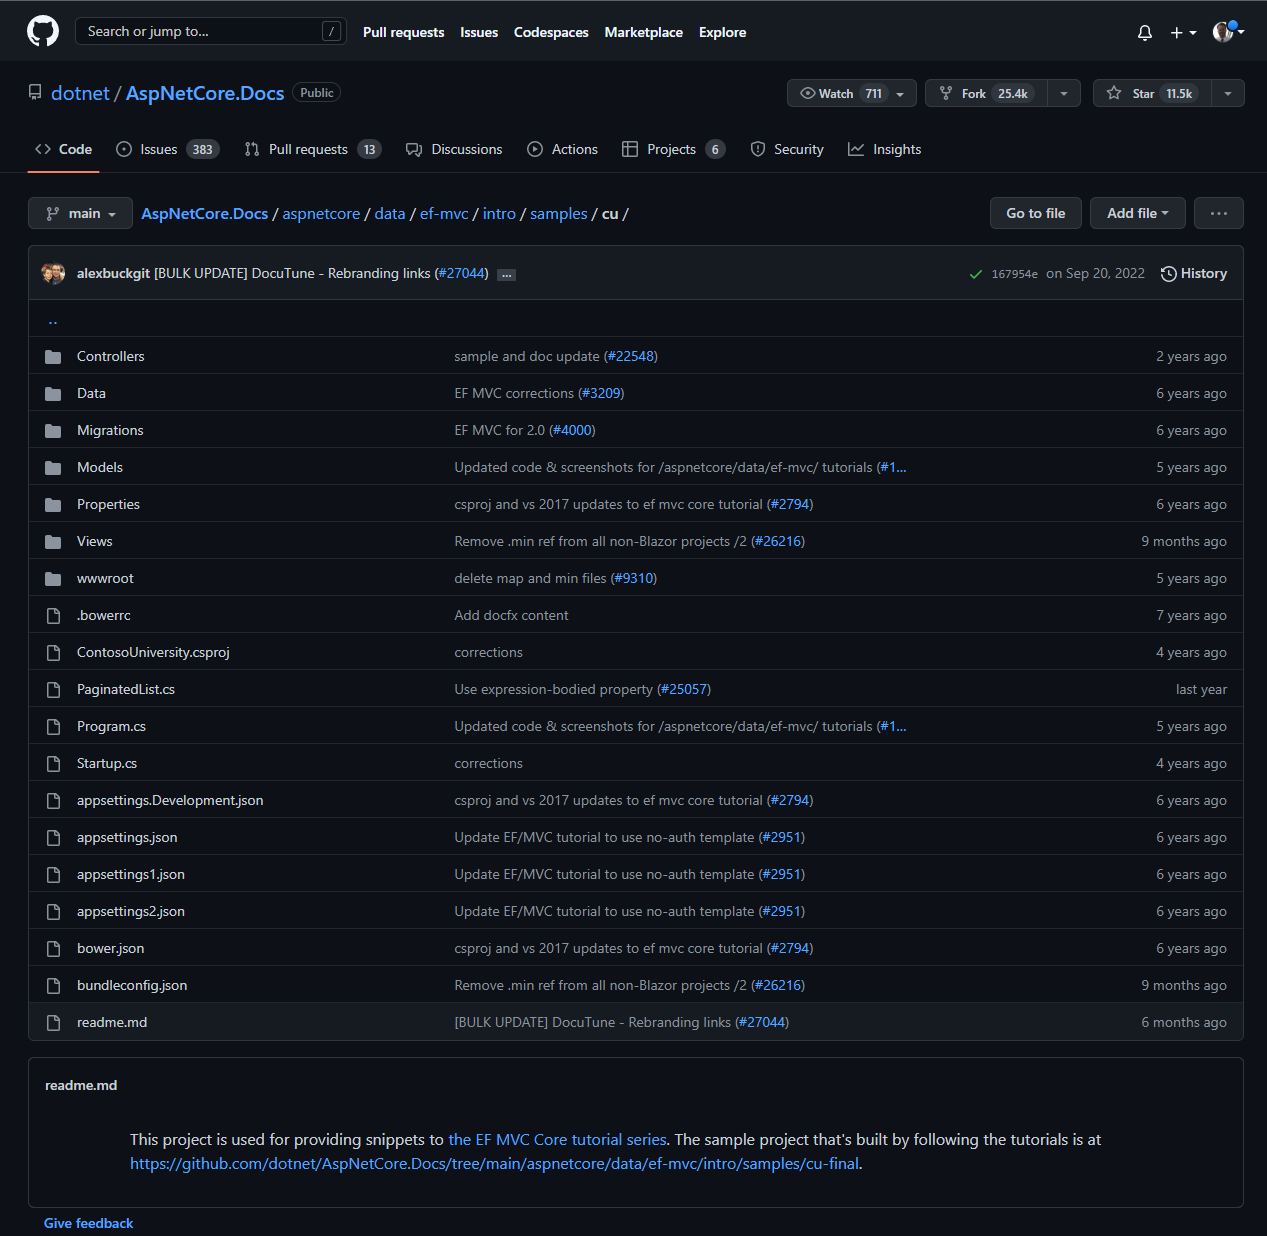Open Marketplace in top navigation
This screenshot has height=1236, width=1267.
tap(643, 32)
